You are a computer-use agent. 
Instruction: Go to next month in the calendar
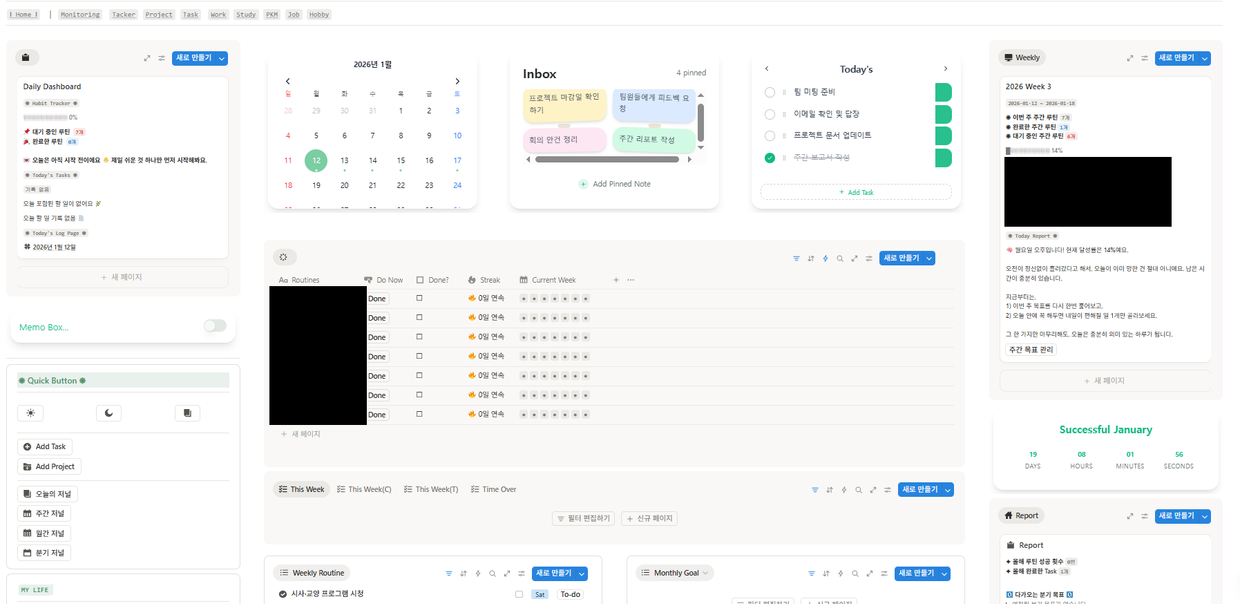pos(458,81)
